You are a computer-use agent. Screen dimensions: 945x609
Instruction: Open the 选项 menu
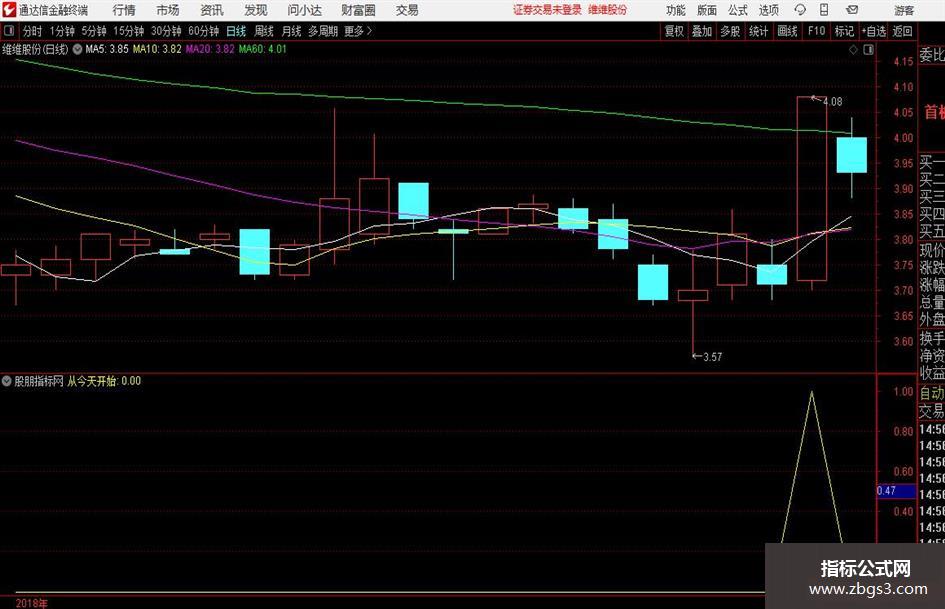(768, 10)
